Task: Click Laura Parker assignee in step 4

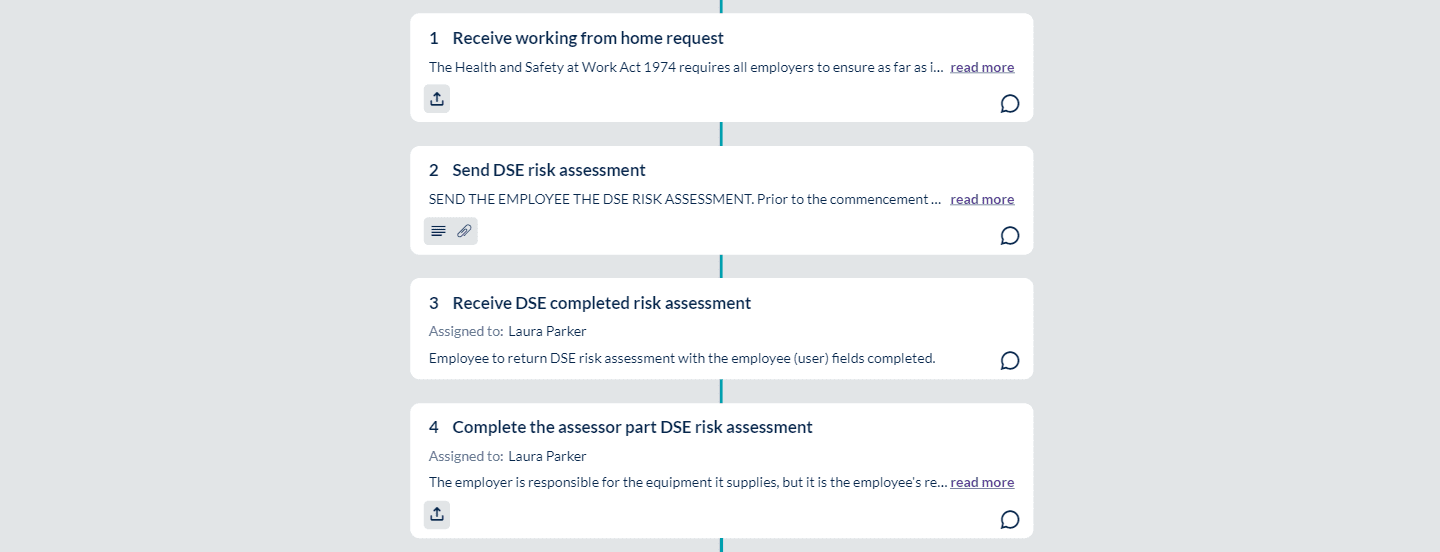Action: pos(547,456)
